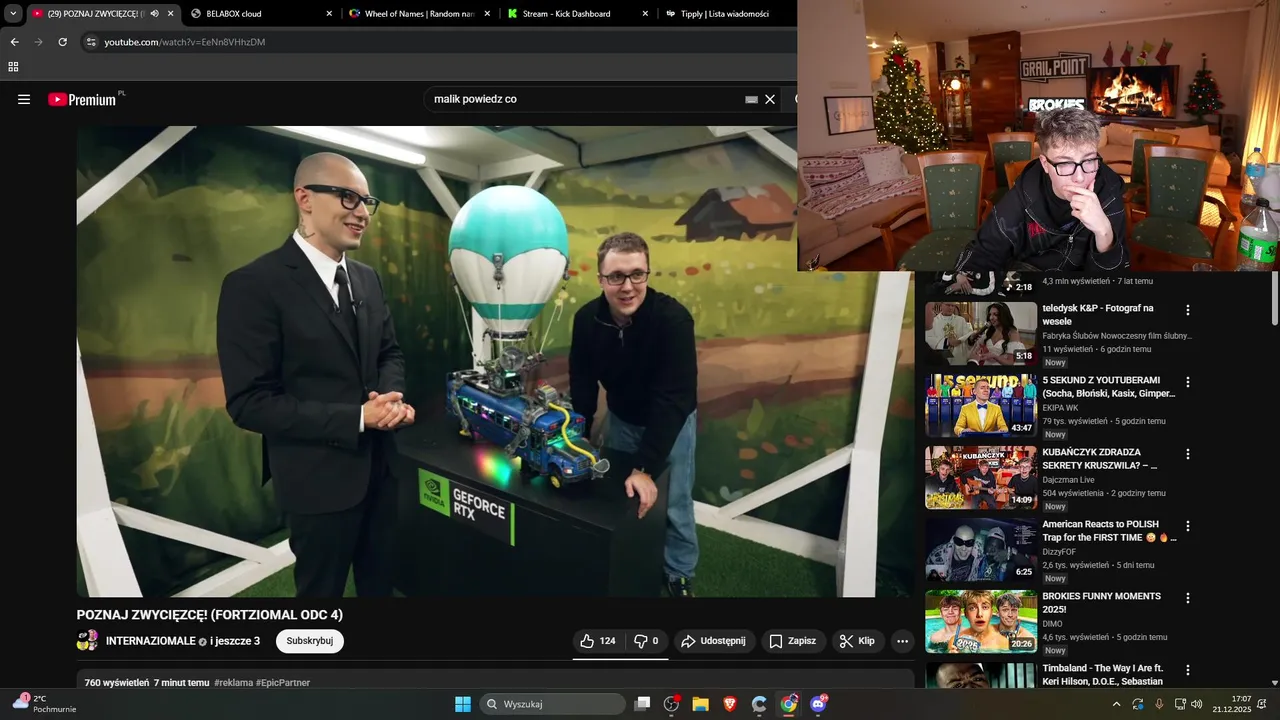This screenshot has height=720, width=1280.
Task: Click the 'EKIPA WK' channel name
Action: coord(1060,408)
